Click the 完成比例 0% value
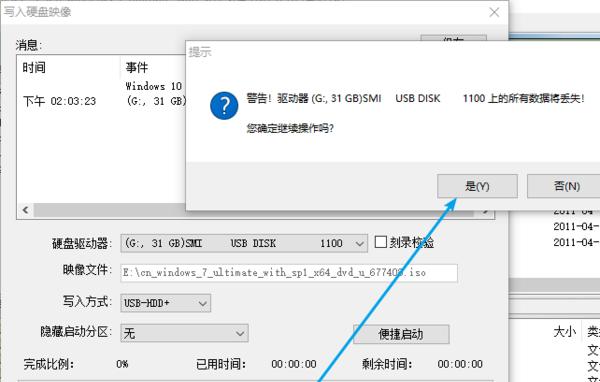 122,364
